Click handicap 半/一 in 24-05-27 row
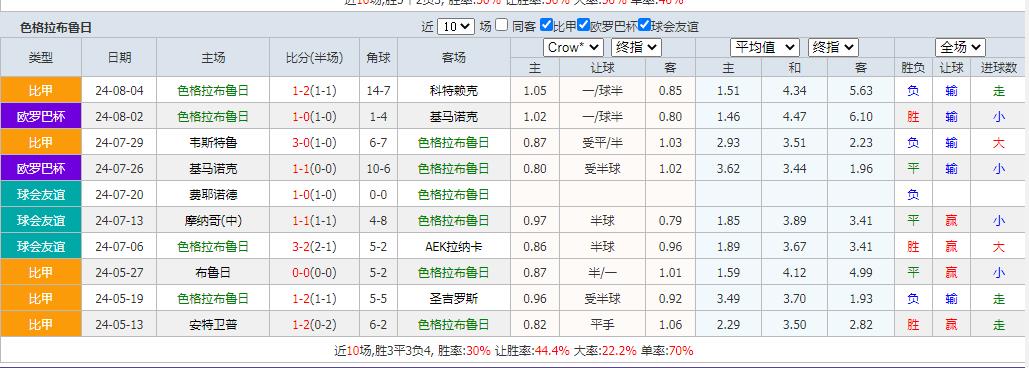This screenshot has height=368, width=1029. (602, 272)
